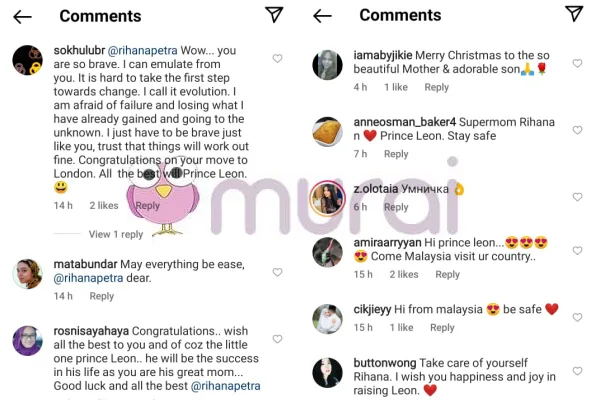
Task: Heart buttonwong's comment
Action: point(577,369)
